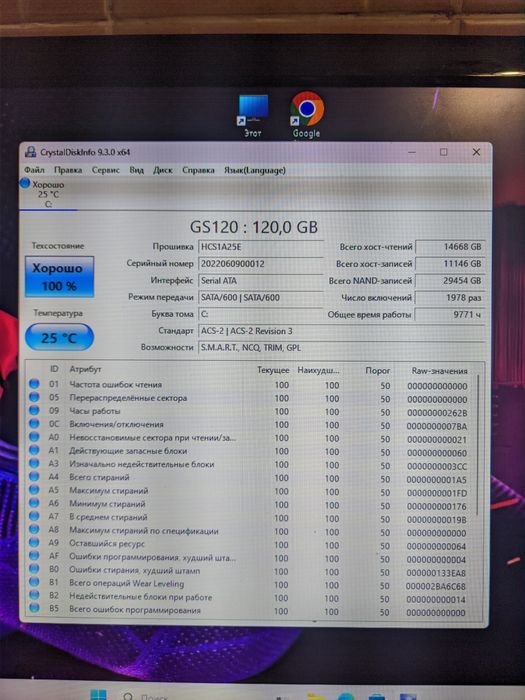Click the blue status icon for attribute A0

[x=34, y=437]
